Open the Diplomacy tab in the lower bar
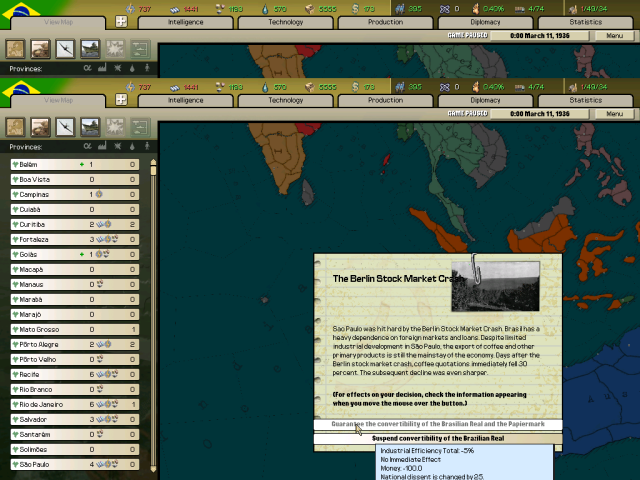Screen dimensions: 640x480 pyautogui.click(x=485, y=100)
